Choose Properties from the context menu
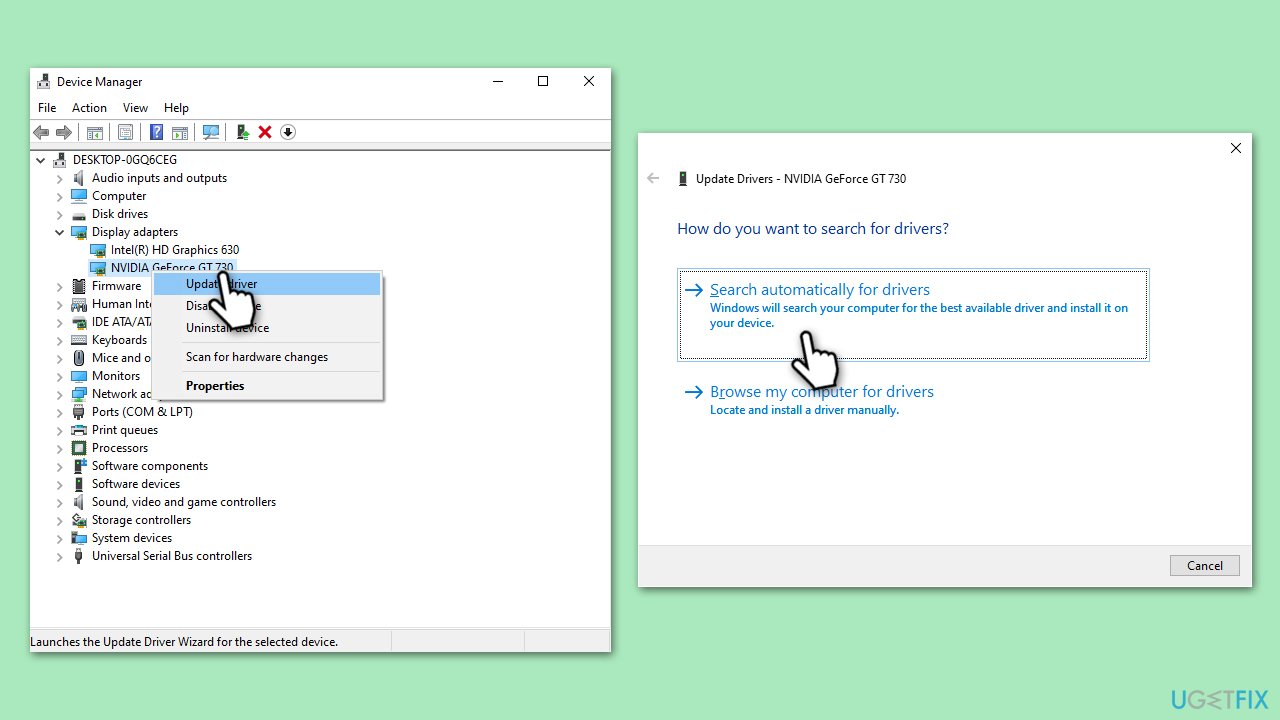1280x720 pixels. [267, 386]
